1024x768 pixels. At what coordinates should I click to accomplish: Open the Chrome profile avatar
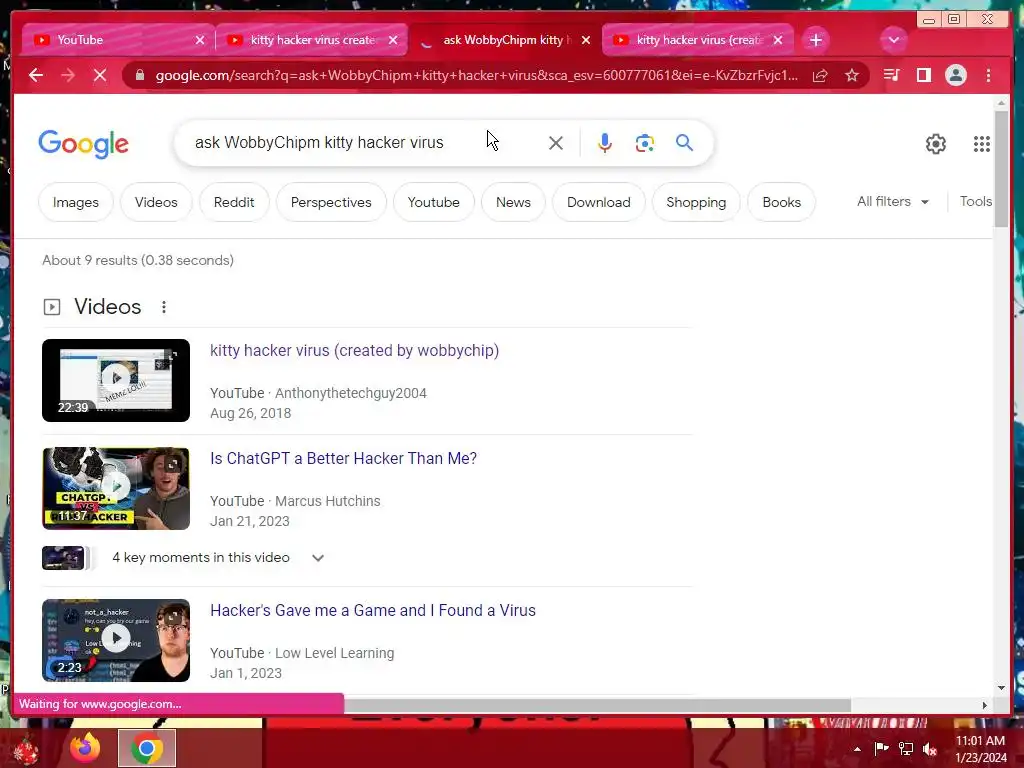(955, 75)
